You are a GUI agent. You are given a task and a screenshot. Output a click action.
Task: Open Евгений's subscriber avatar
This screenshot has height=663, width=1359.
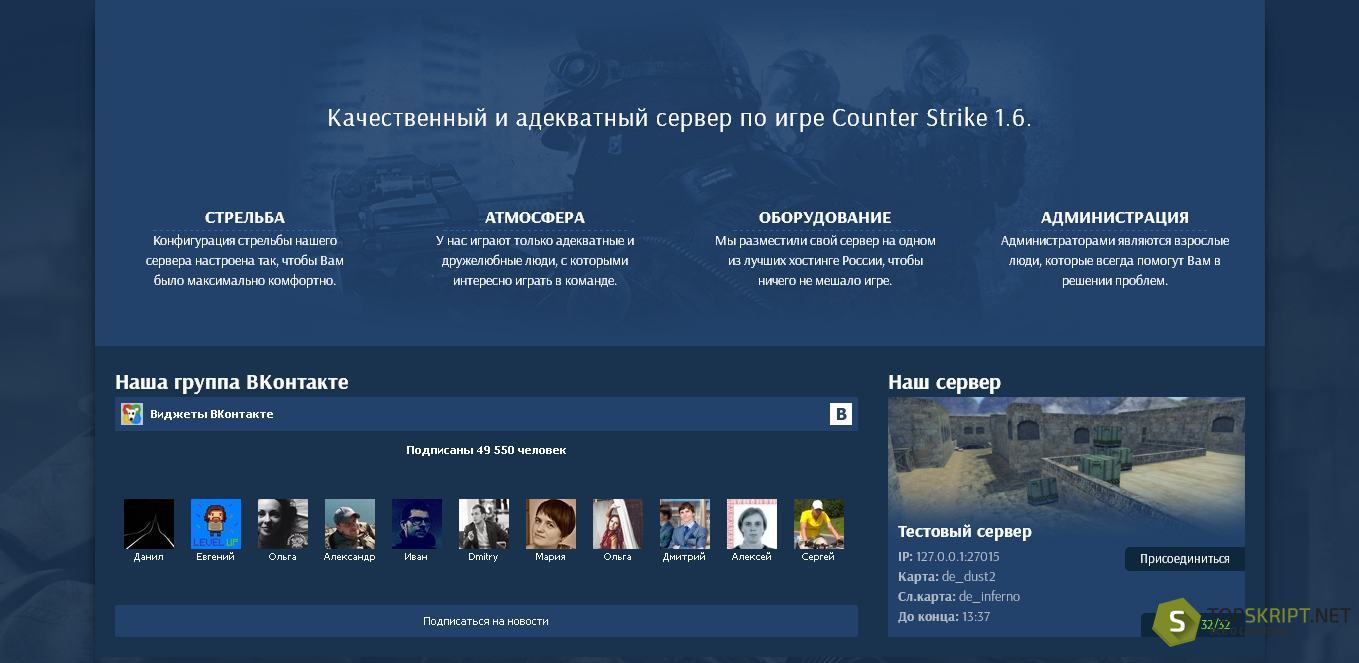[216, 524]
